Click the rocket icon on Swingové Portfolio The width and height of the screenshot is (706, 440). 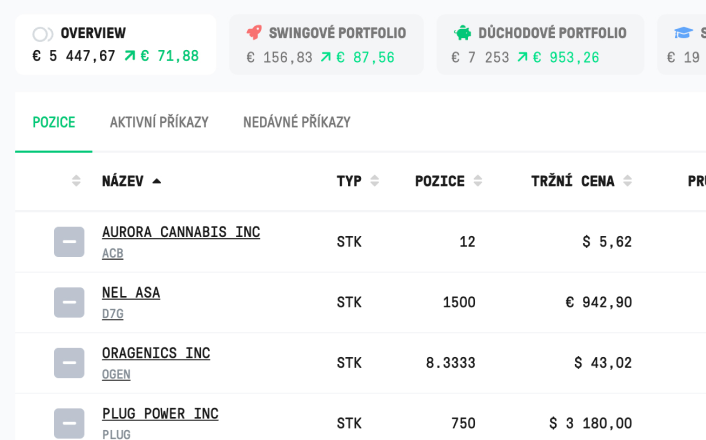254,32
